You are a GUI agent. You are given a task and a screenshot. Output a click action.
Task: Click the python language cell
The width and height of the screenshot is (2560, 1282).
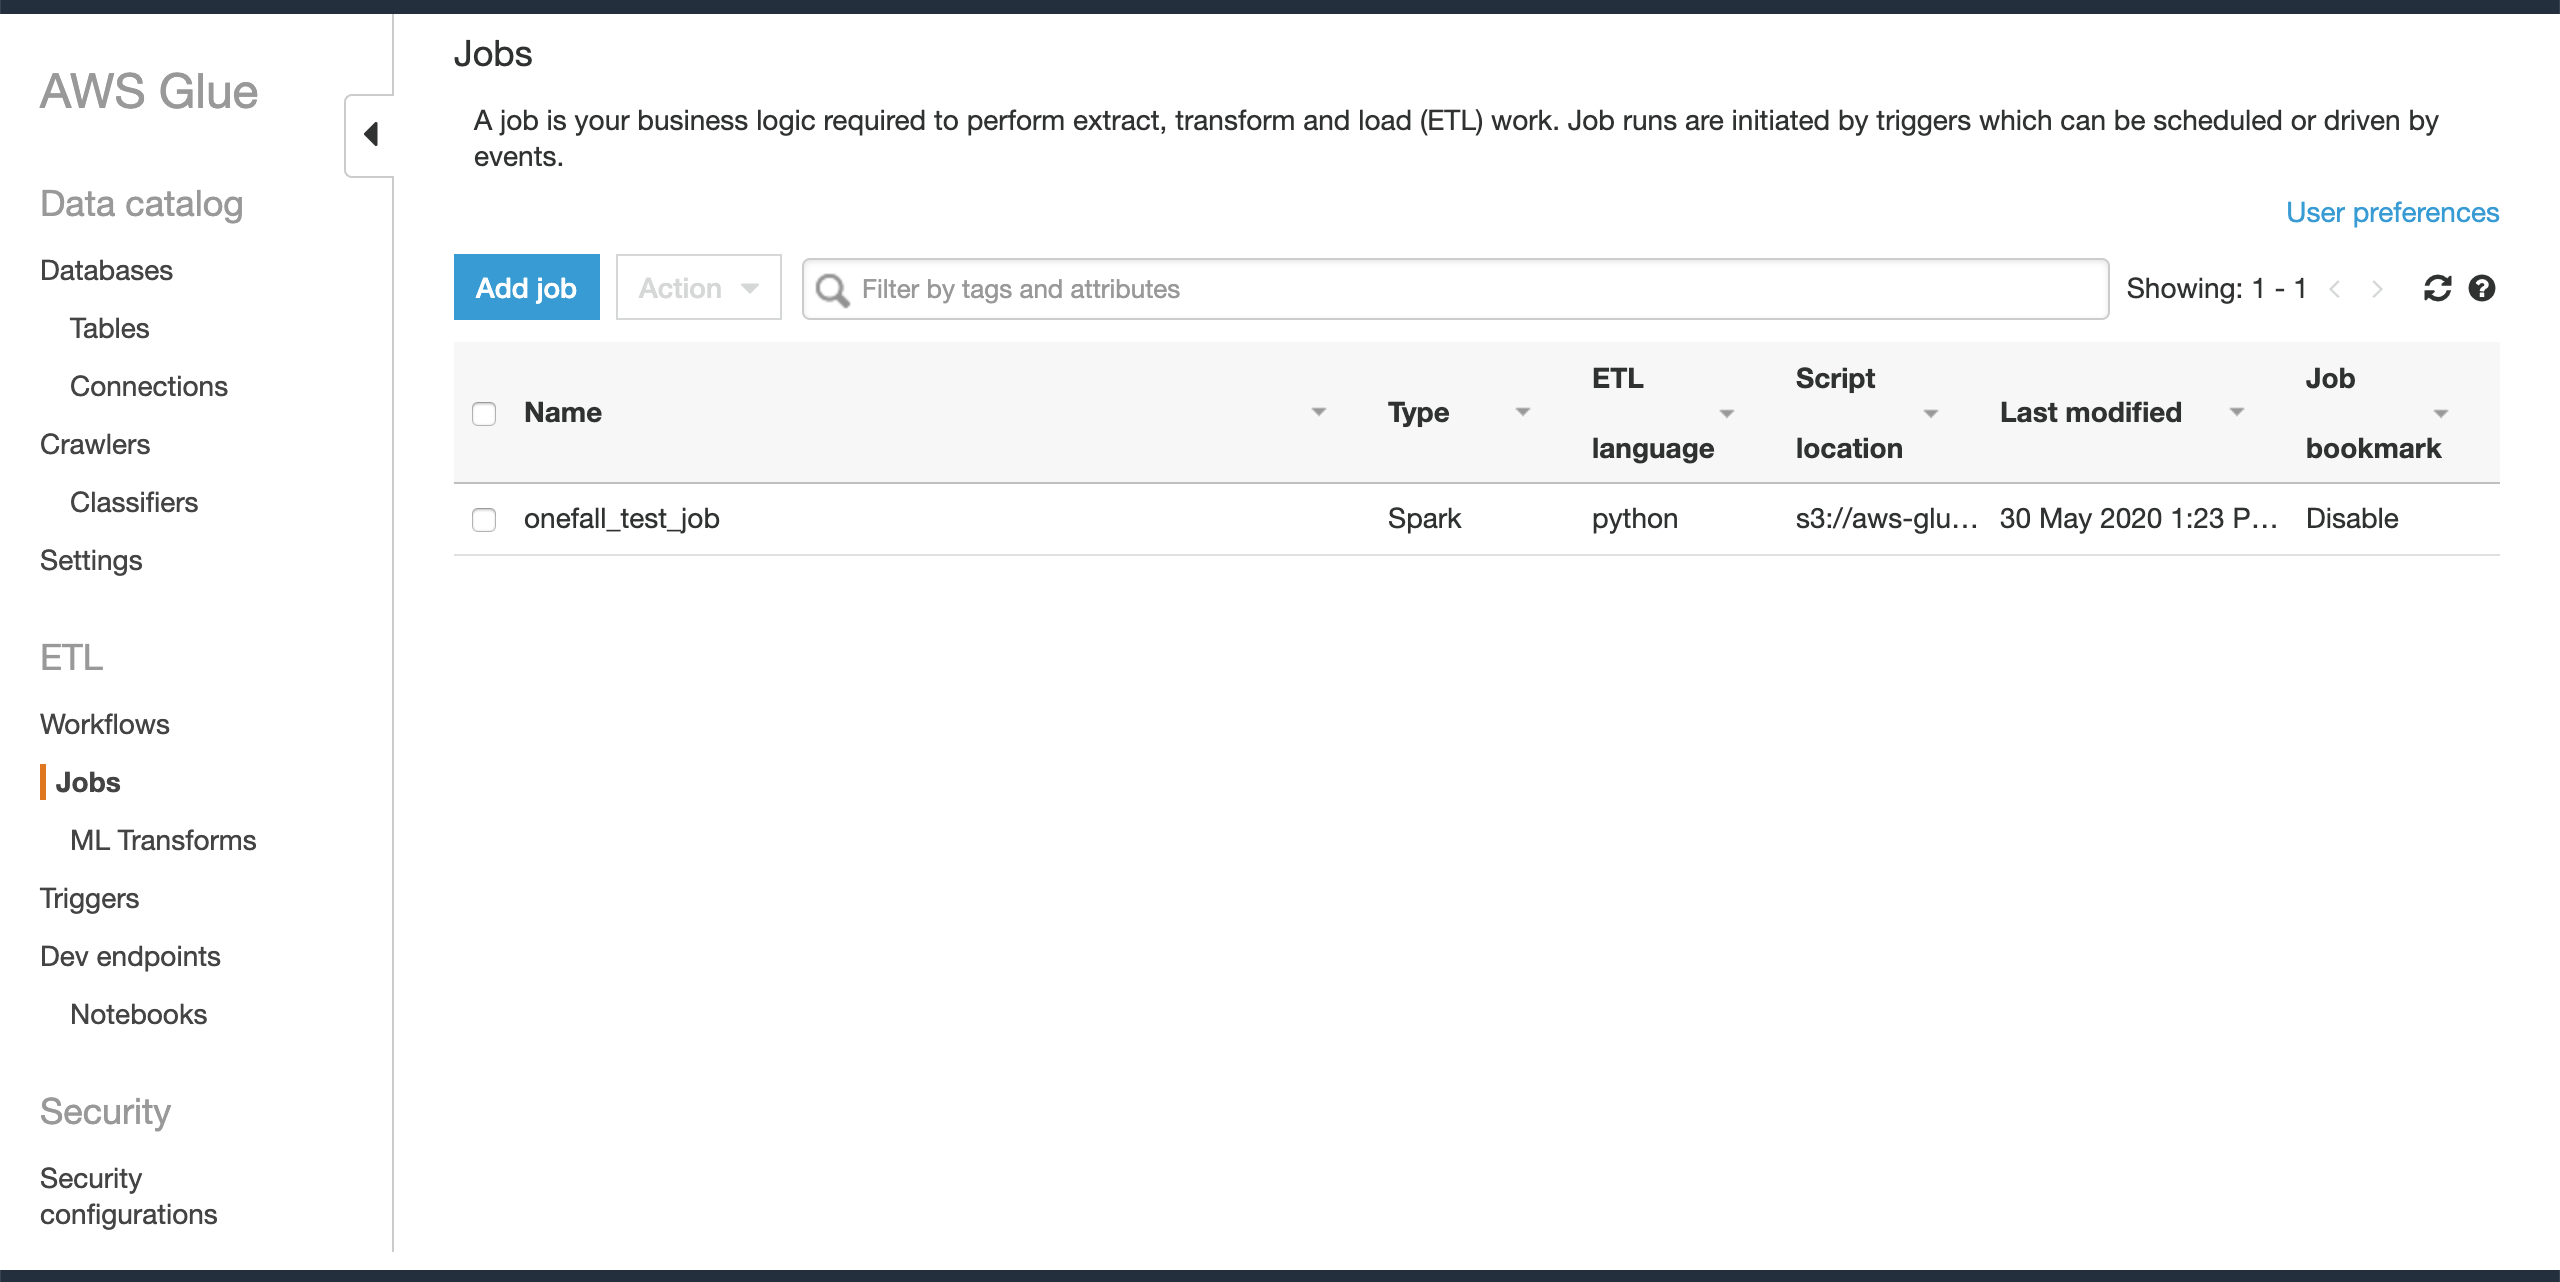1635,518
